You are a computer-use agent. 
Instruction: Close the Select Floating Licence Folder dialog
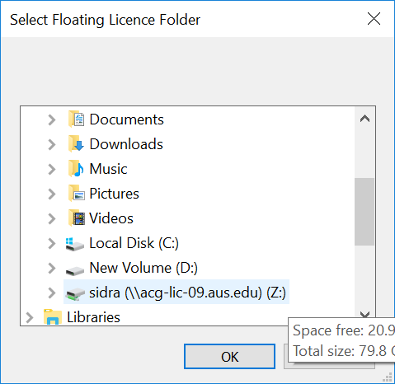[x=374, y=19]
